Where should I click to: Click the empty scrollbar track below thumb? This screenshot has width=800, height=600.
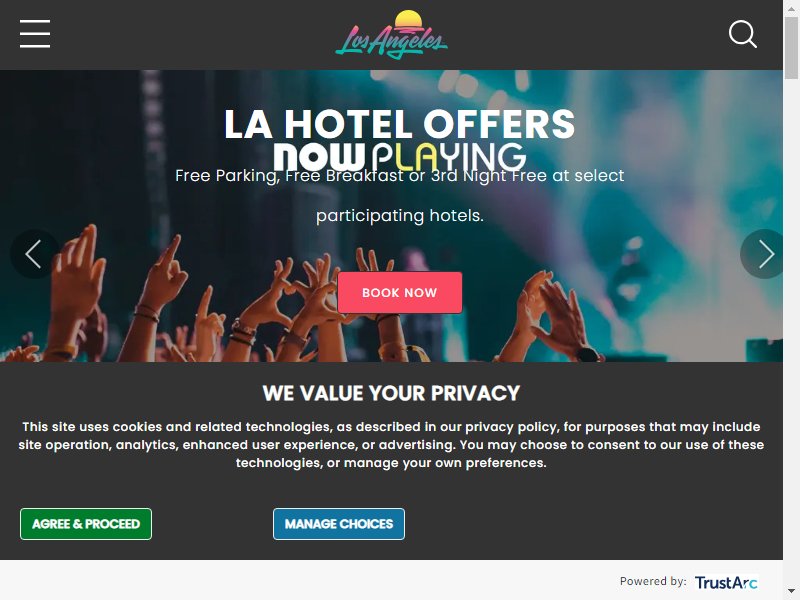(x=791, y=332)
